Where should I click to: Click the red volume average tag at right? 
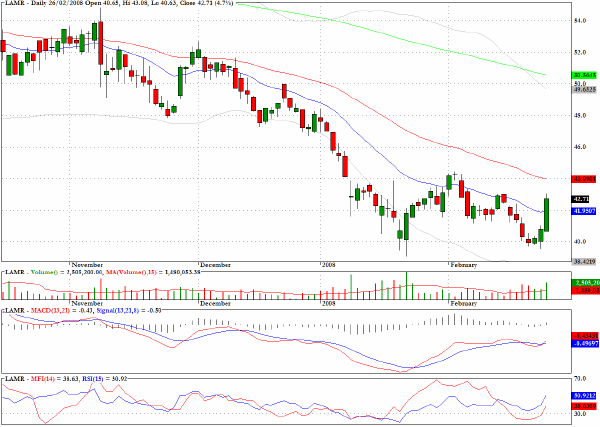coord(585,290)
